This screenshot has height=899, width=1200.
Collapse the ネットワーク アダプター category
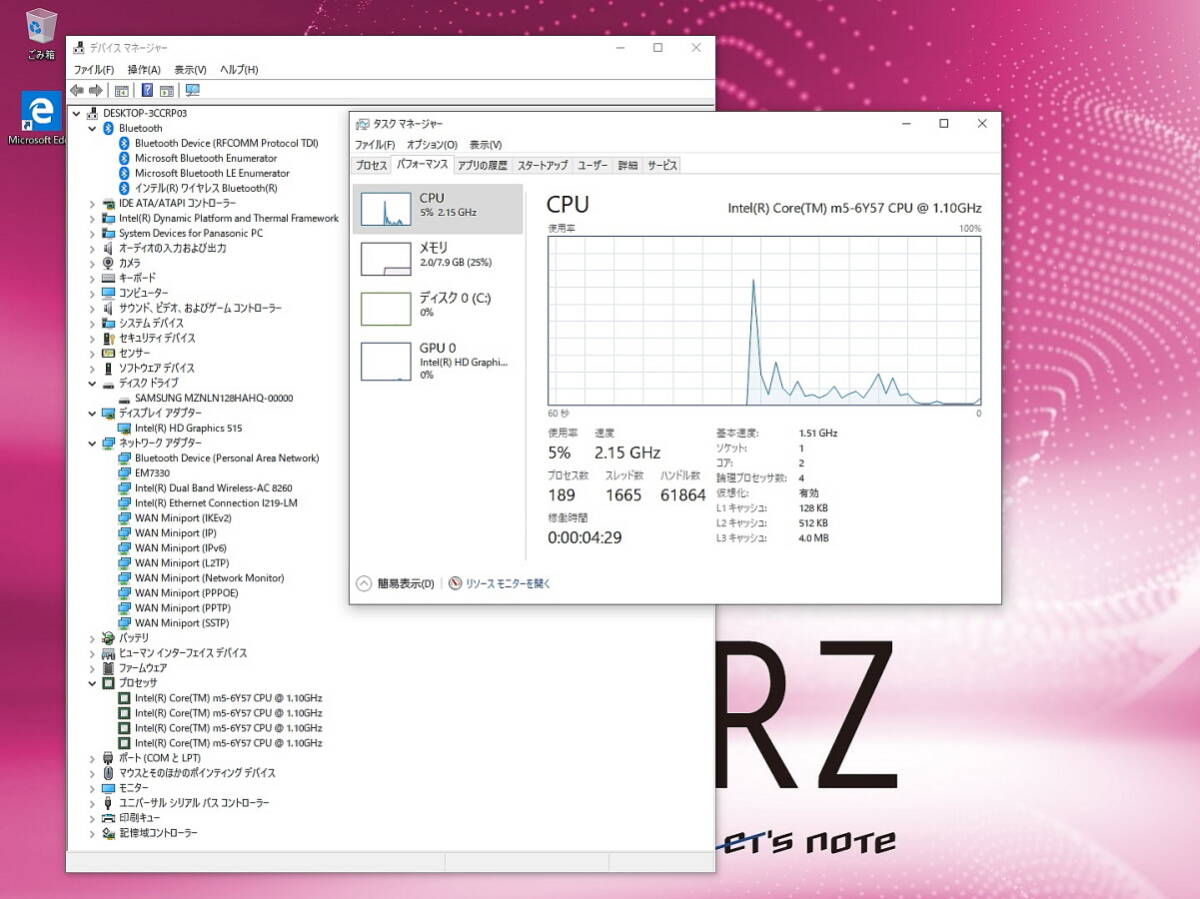(x=93, y=443)
